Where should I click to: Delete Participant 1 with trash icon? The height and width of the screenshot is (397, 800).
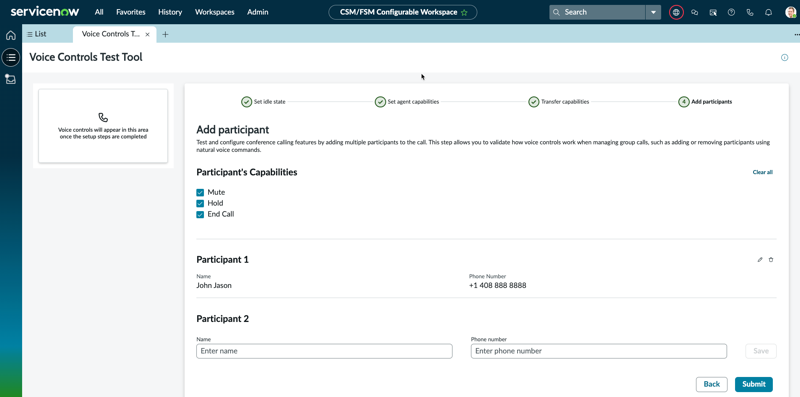click(x=771, y=260)
